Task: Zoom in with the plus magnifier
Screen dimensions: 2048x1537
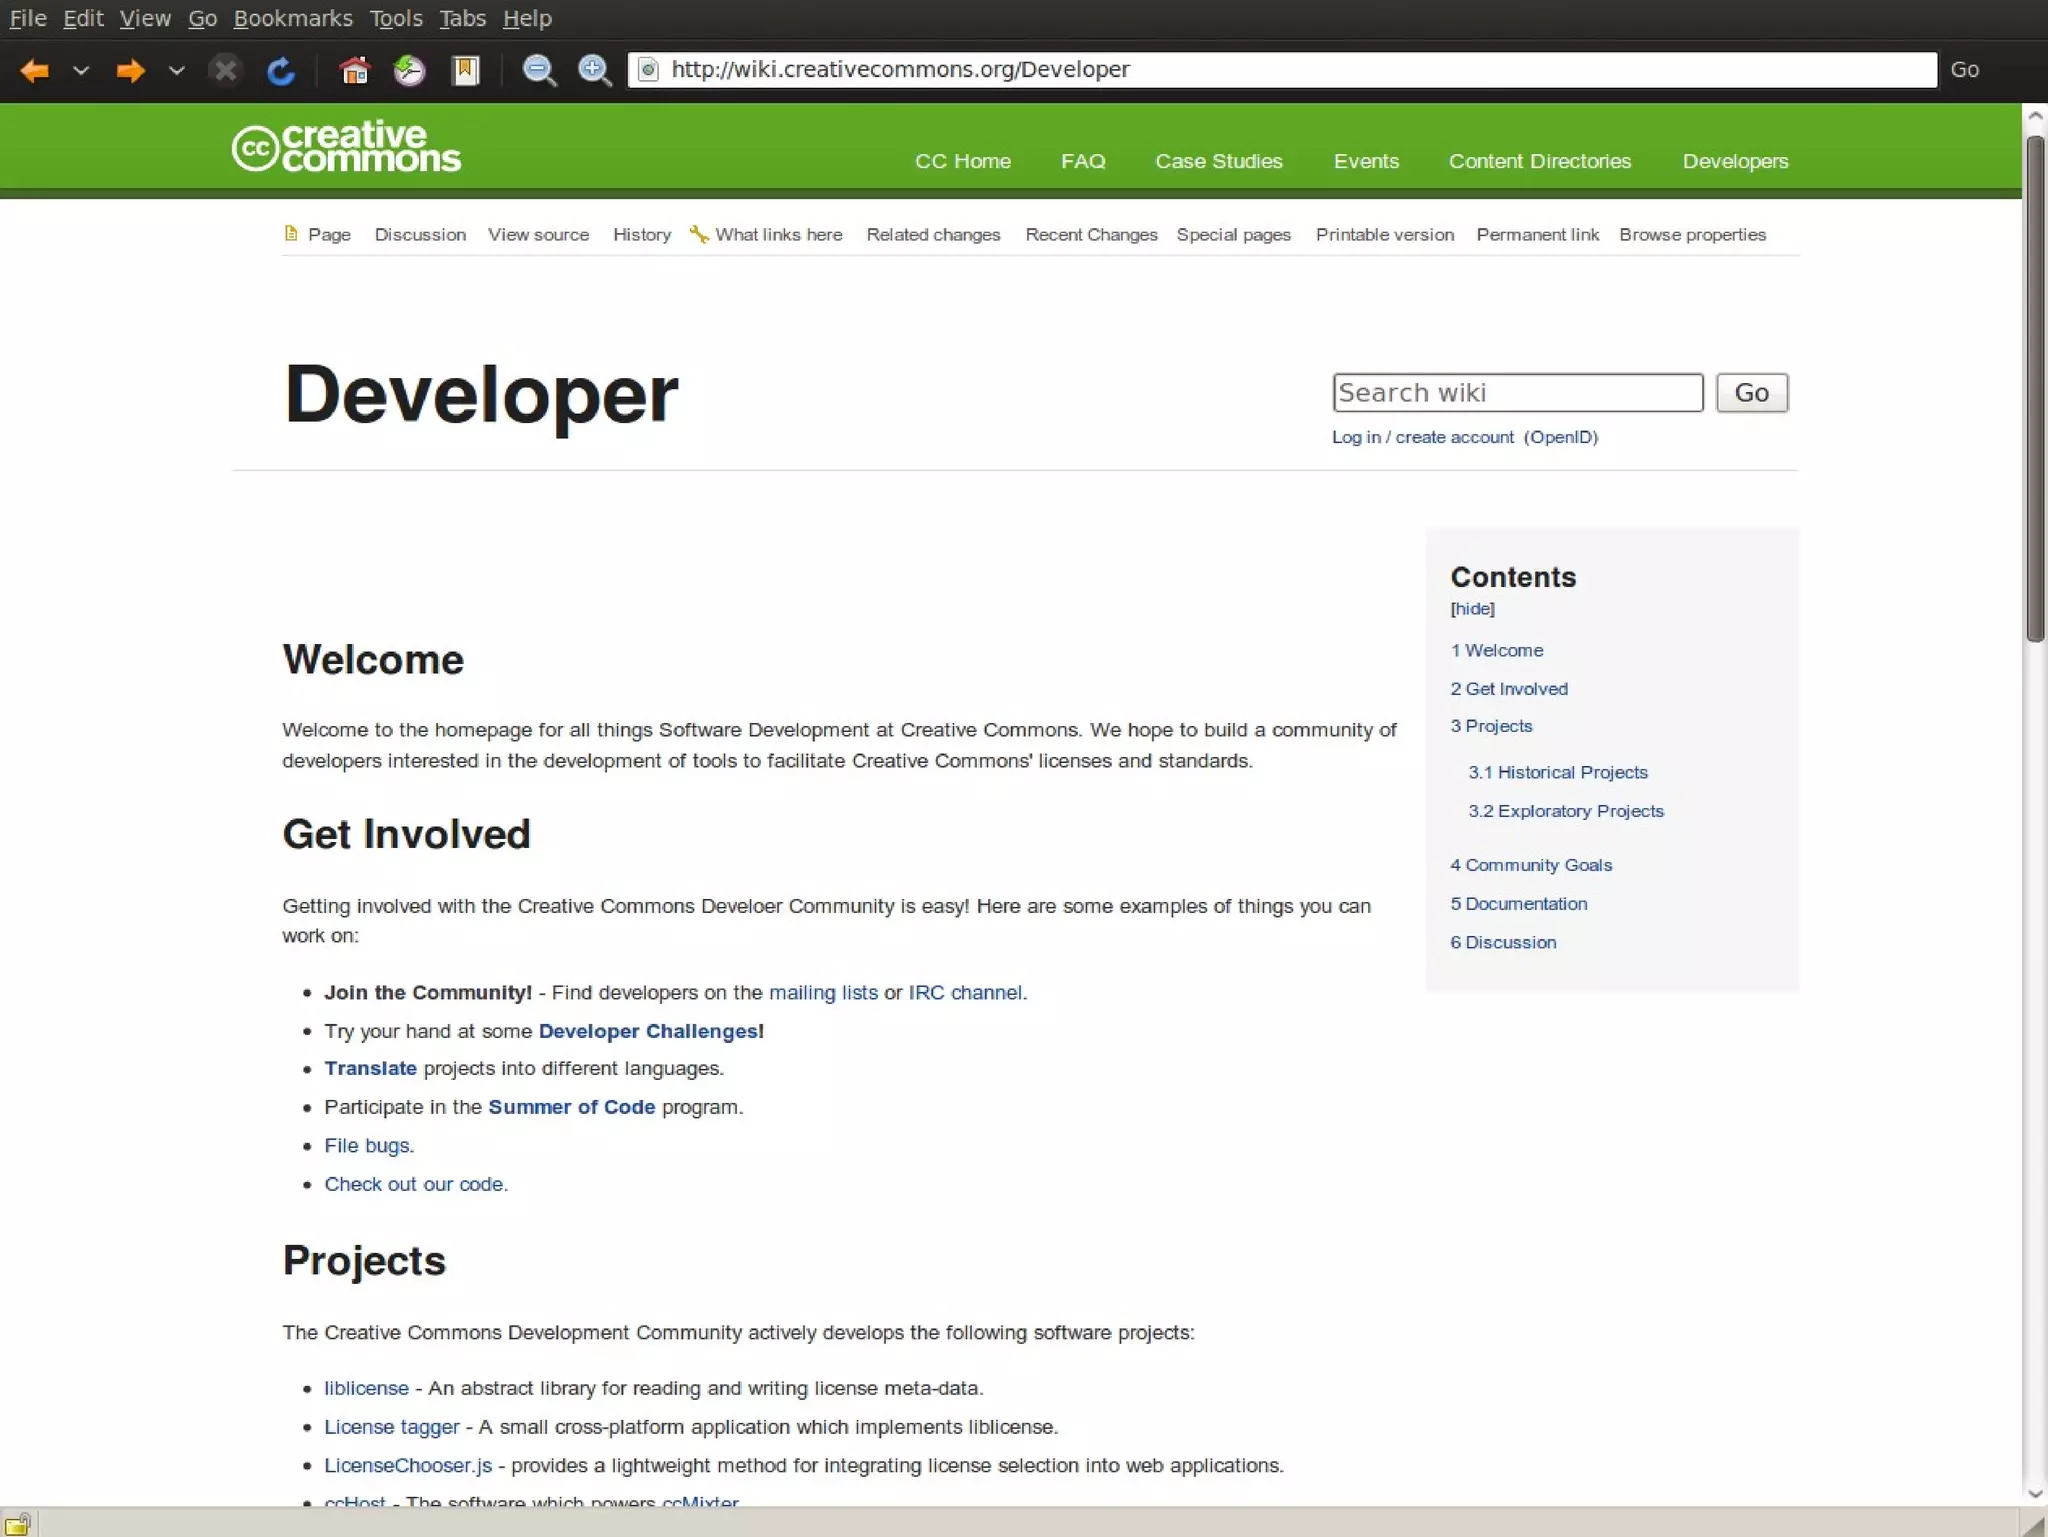Action: tap(594, 70)
